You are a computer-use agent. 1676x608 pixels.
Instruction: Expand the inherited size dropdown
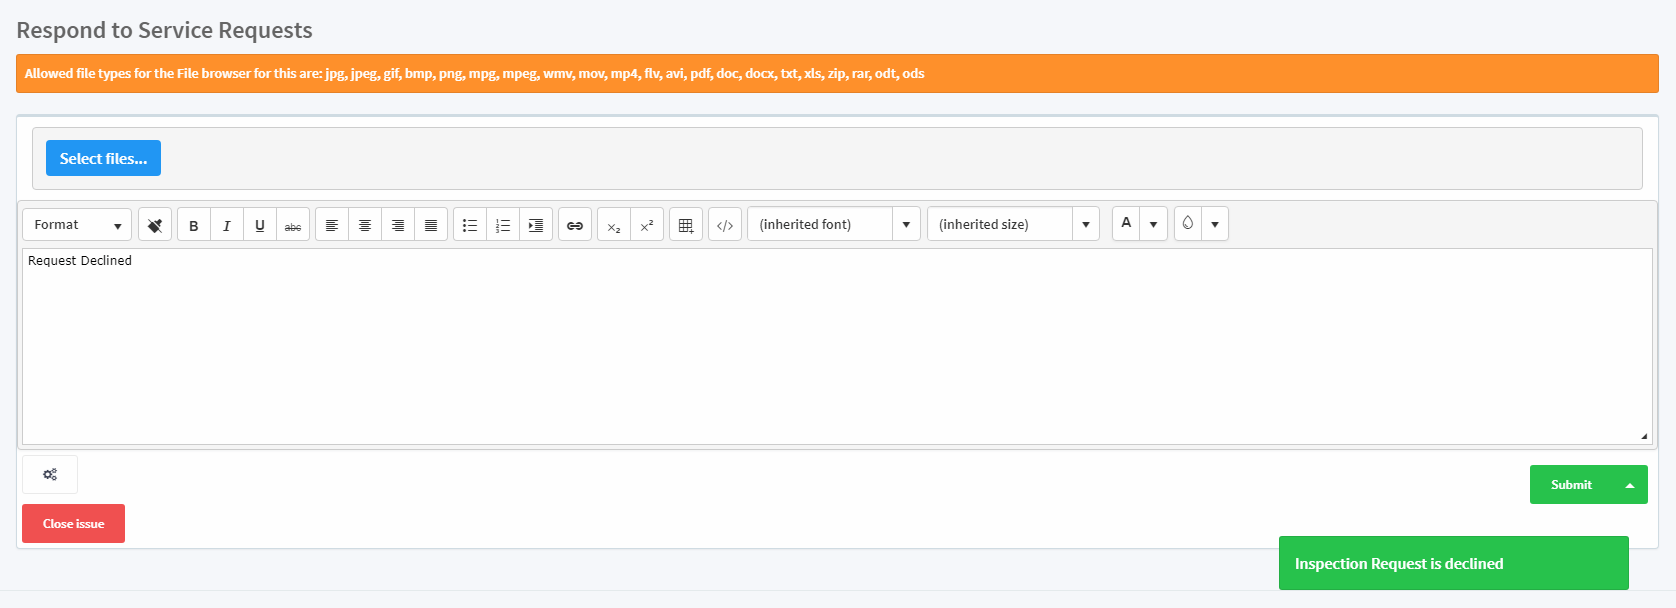point(1086,225)
